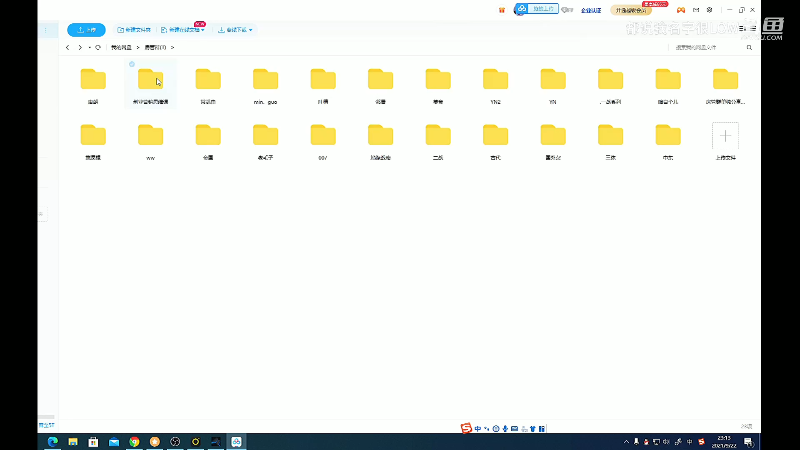The image size is (800, 450).
Task: Go back with the left arrow
Action: click(x=67, y=47)
